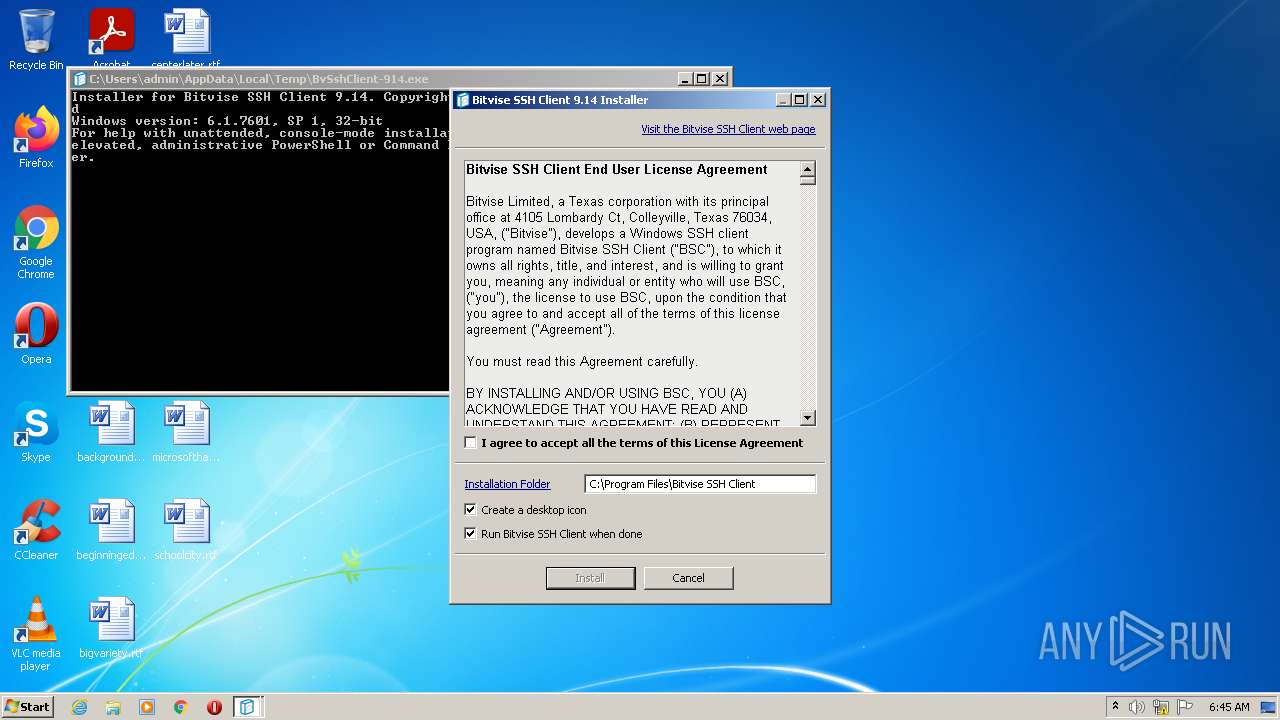Select the background... document on the desktop
Image resolution: width=1280 pixels, height=720 pixels.
(x=111, y=432)
